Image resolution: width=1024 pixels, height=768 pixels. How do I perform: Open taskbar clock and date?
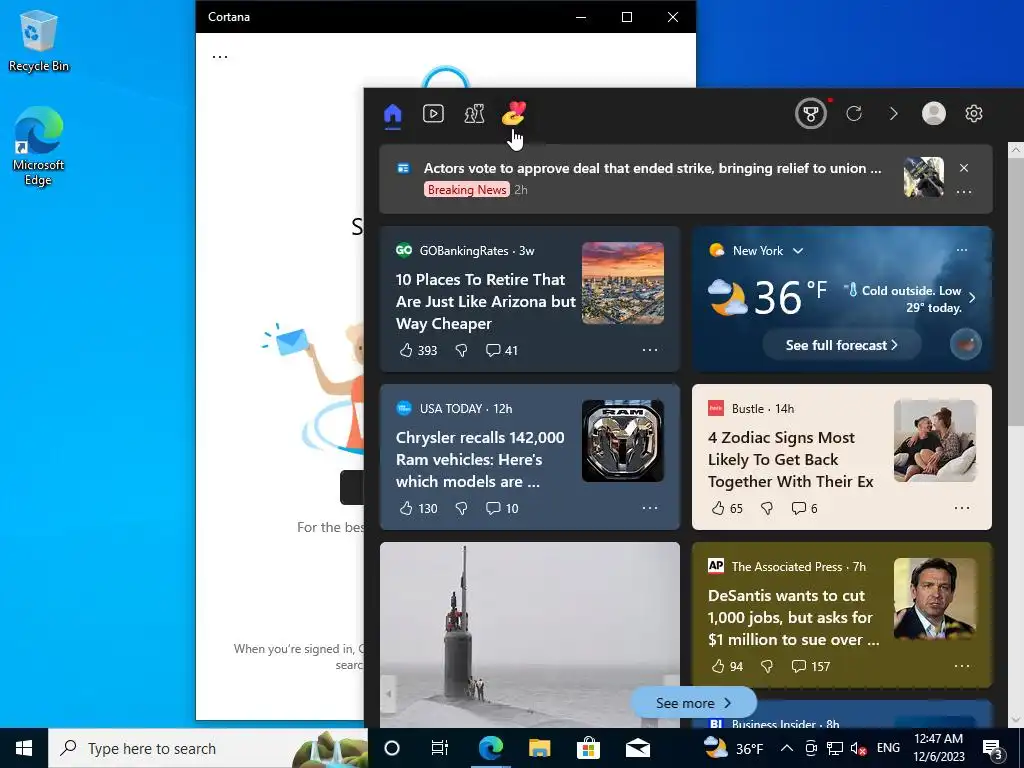point(939,748)
